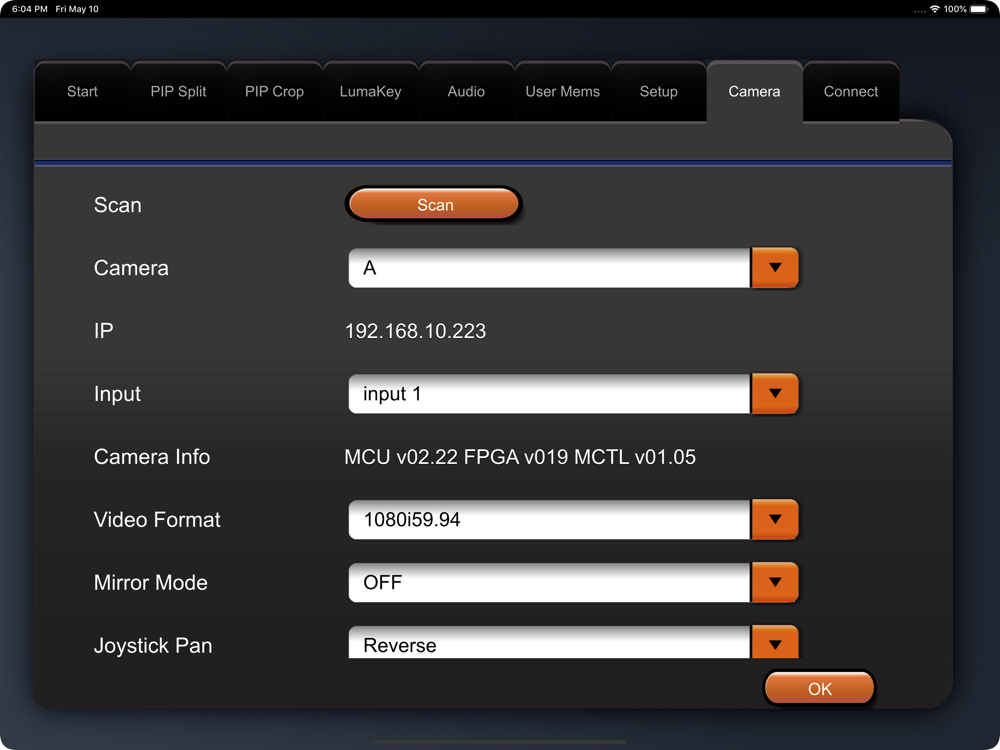This screenshot has width=1000, height=750.
Task: Tap the battery icon in status bar
Action: pos(979,9)
